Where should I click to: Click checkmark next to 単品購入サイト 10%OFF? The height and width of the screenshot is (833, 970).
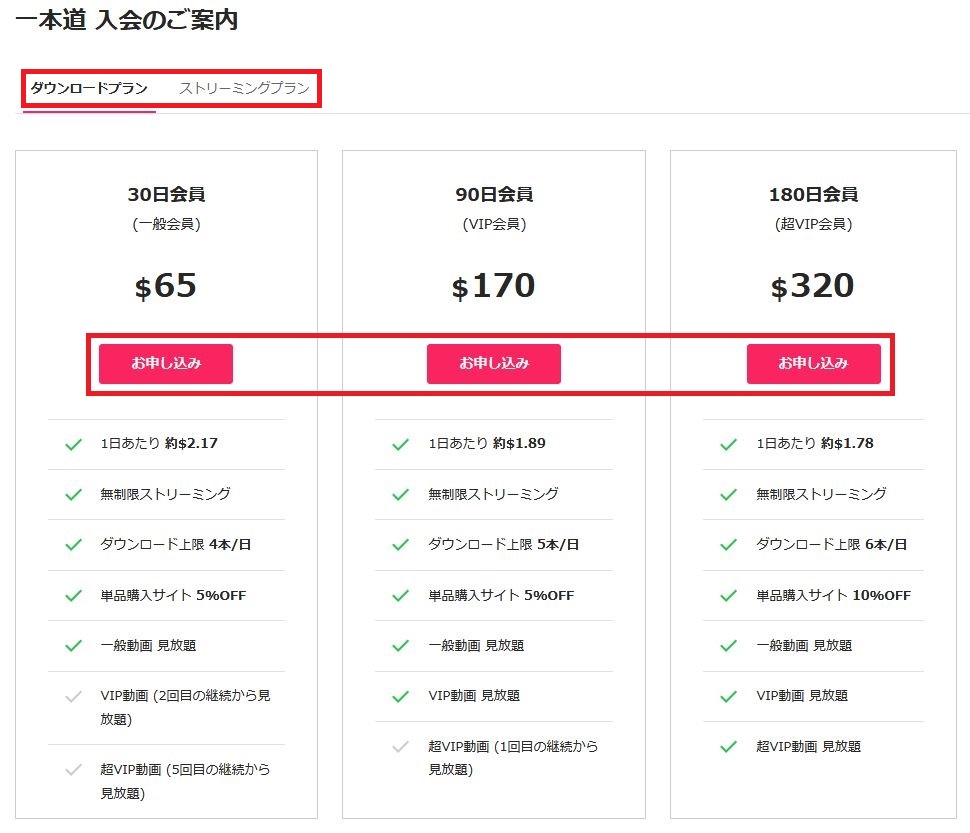pos(729,596)
